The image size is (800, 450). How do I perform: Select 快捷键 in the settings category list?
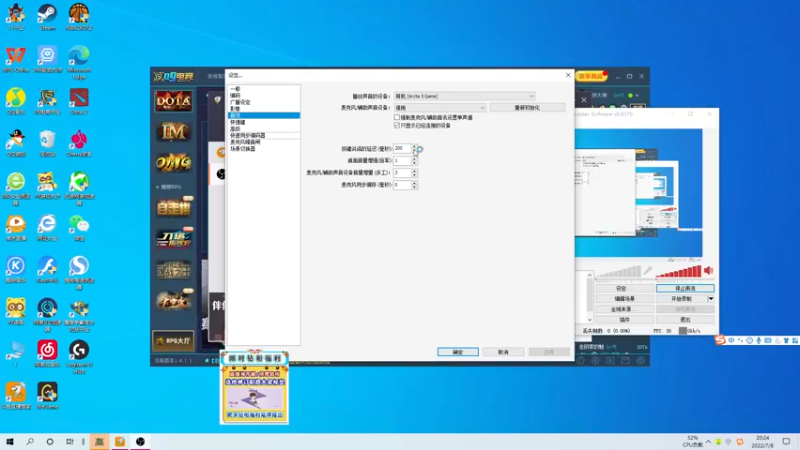pos(263,122)
